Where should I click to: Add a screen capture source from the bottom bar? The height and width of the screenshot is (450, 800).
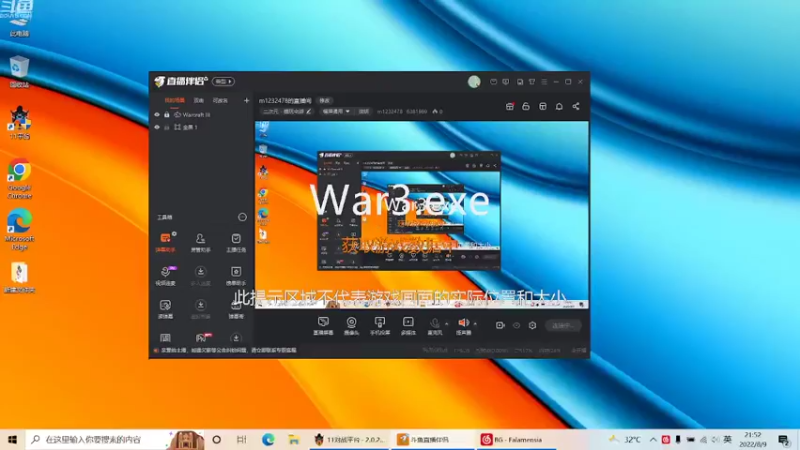click(x=323, y=326)
